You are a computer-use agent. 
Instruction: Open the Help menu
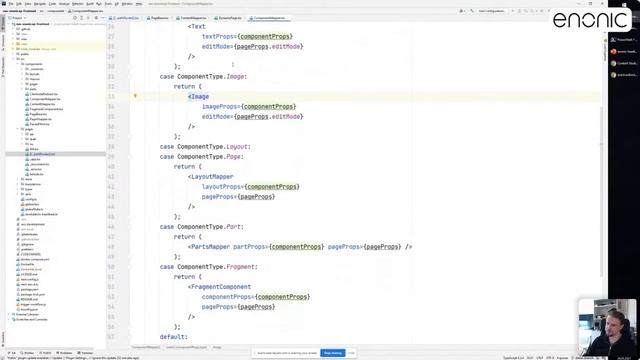pyautogui.click(x=139, y=4)
